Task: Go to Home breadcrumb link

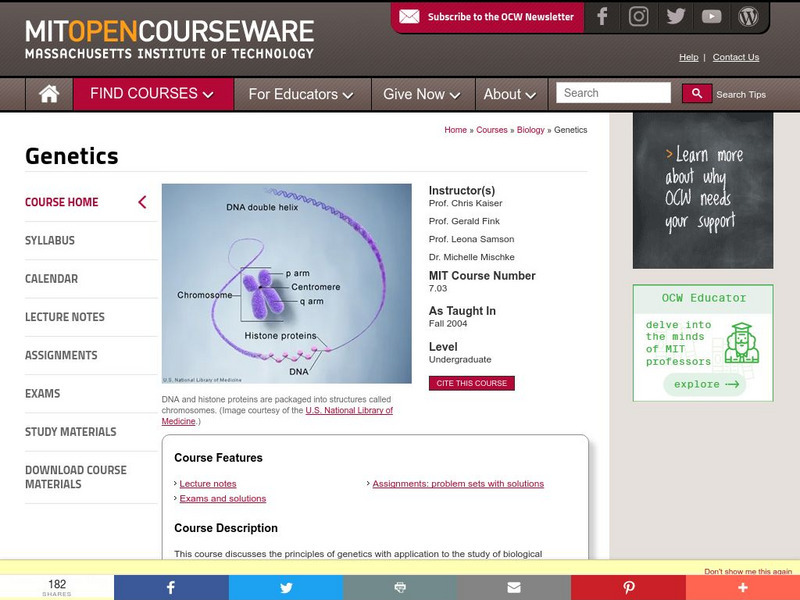Action: coord(456,130)
